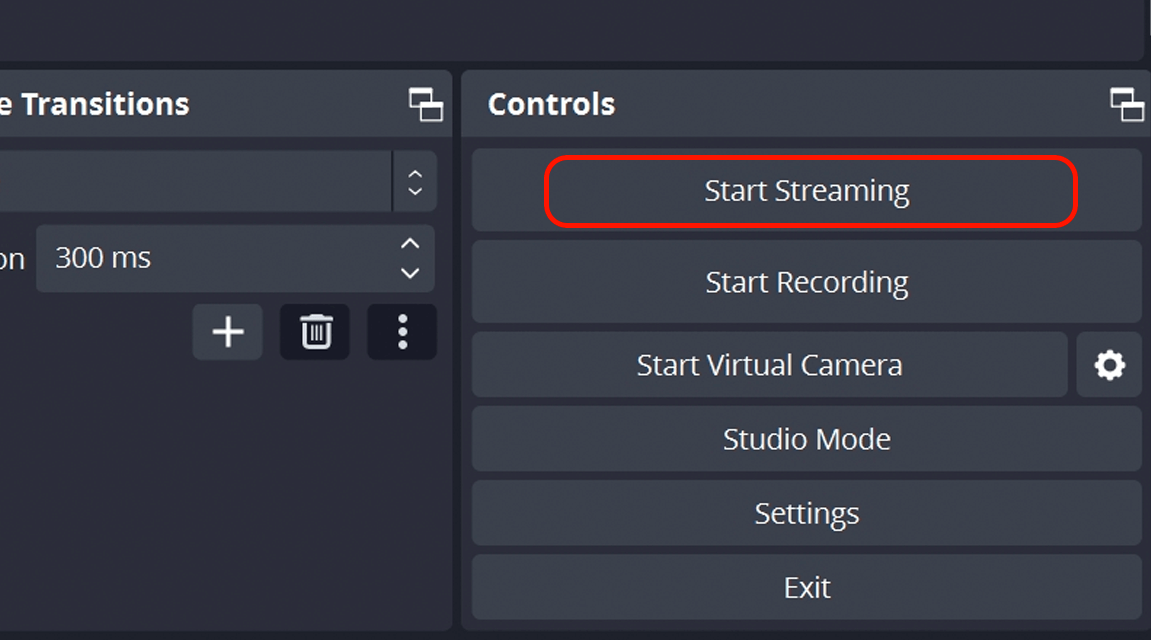1151x640 pixels.
Task: Click inside the 300 ms duration field
Action: (200, 258)
